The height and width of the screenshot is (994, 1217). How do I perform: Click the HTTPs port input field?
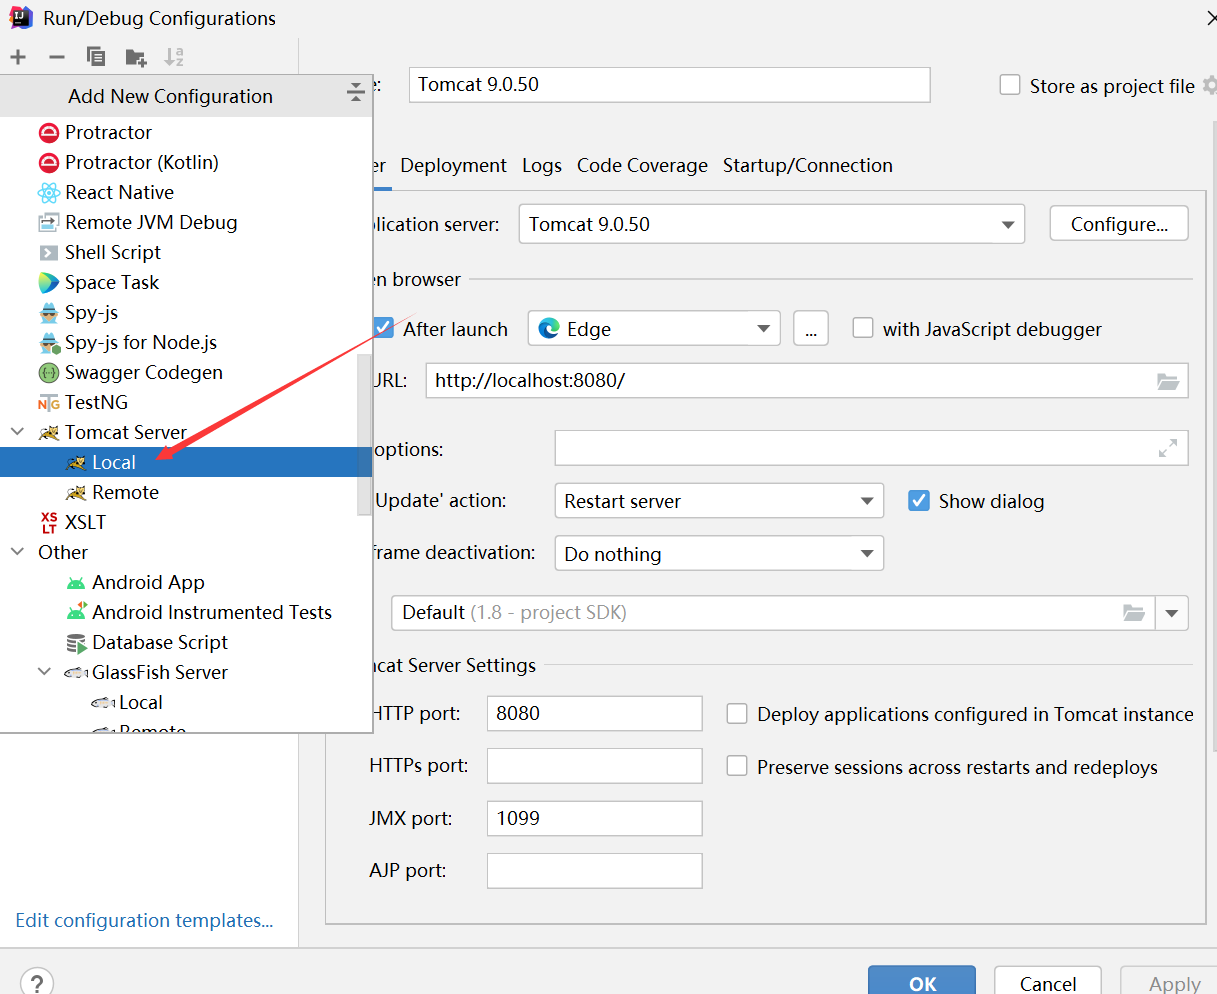(x=594, y=766)
